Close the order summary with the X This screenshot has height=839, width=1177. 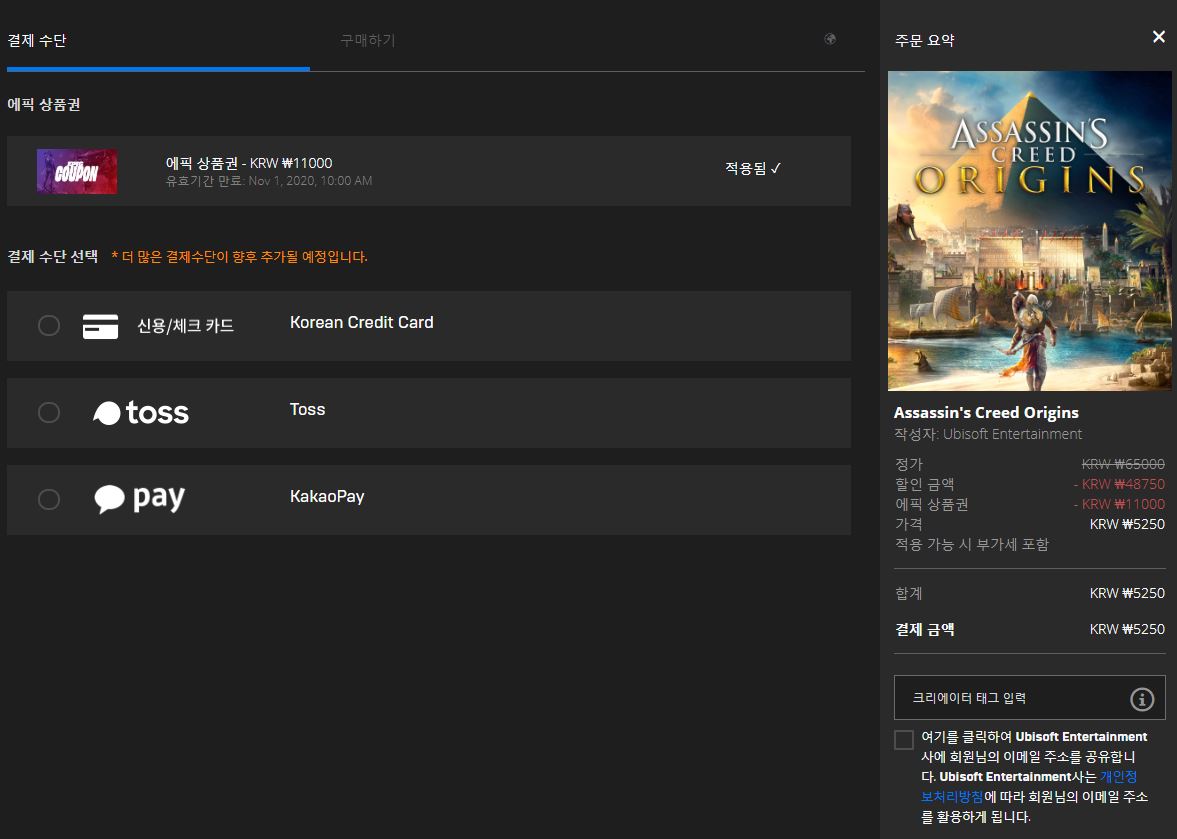click(1158, 37)
